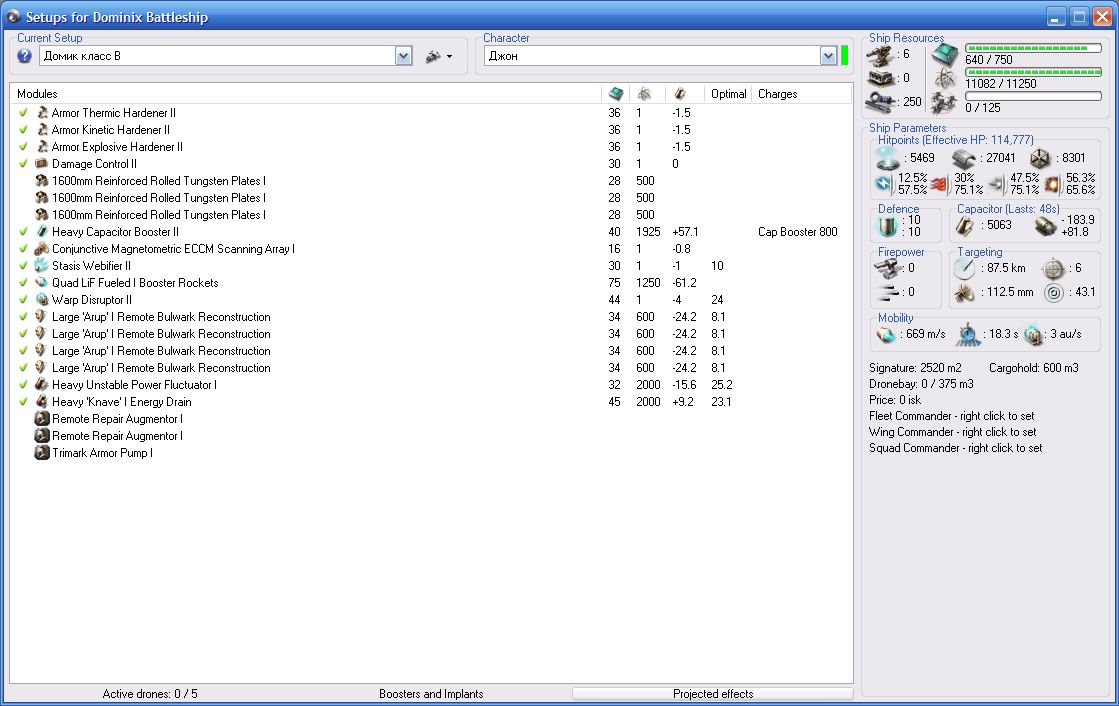This screenshot has width=1119, height=706.
Task: Toggle Conjunctive Magnetometric ECCM checkmark
Action: pyautogui.click(x=24, y=248)
